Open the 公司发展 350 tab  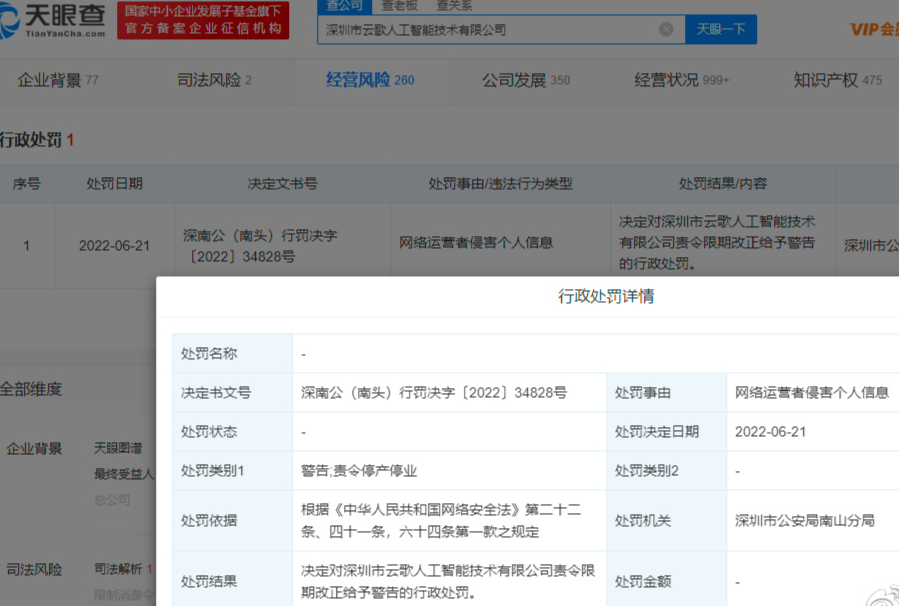[x=526, y=80]
